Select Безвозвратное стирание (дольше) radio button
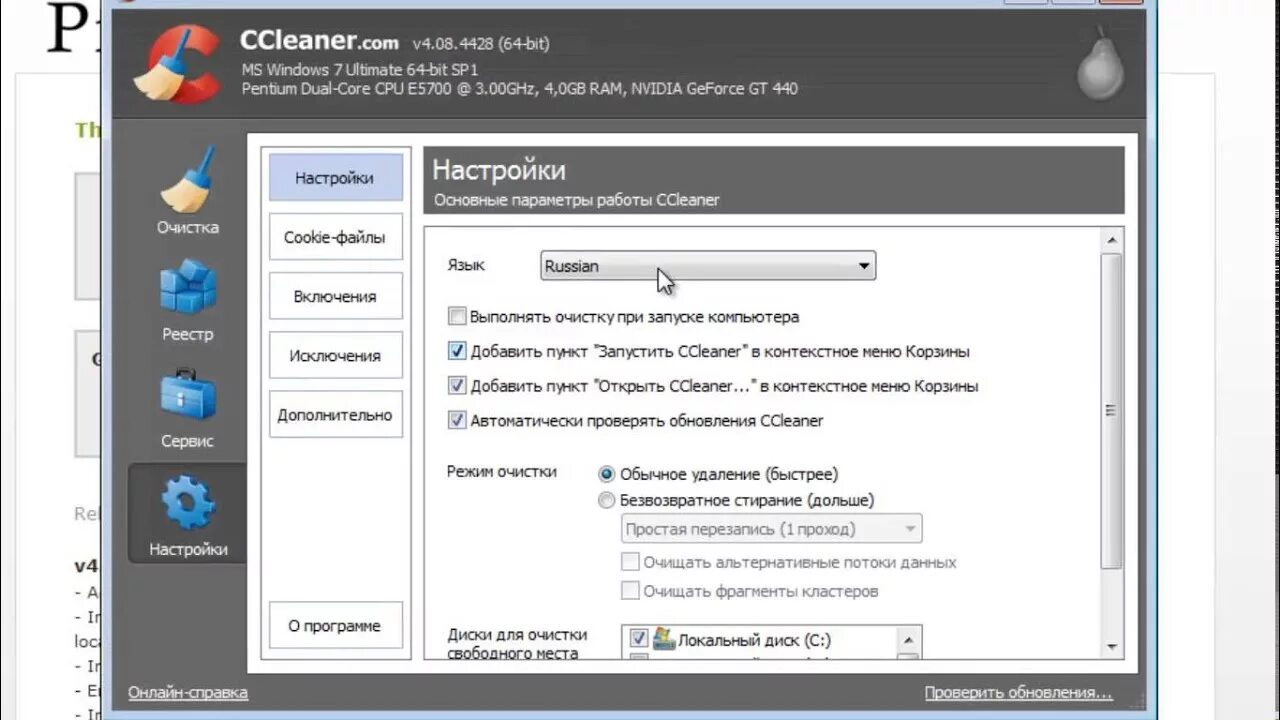Image resolution: width=1280 pixels, height=720 pixels. coord(607,500)
